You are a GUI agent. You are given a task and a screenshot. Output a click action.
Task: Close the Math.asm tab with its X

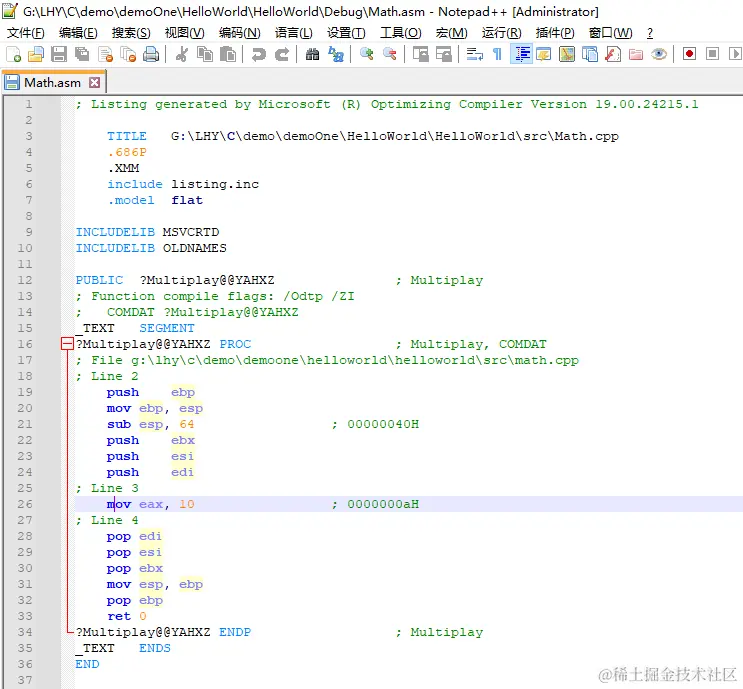tap(94, 82)
